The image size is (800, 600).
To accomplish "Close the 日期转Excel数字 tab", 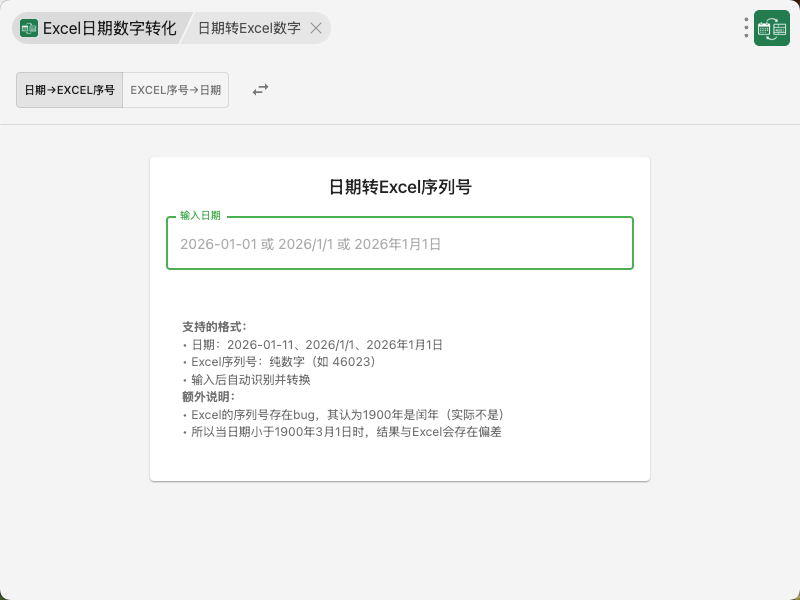I will [316, 28].
